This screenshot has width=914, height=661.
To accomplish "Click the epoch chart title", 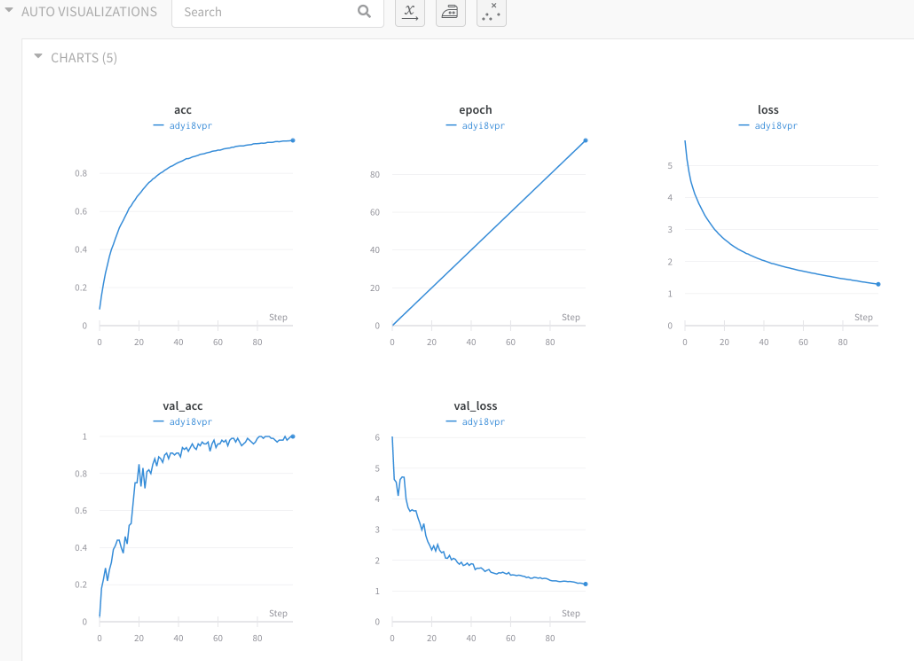I will coord(475,110).
